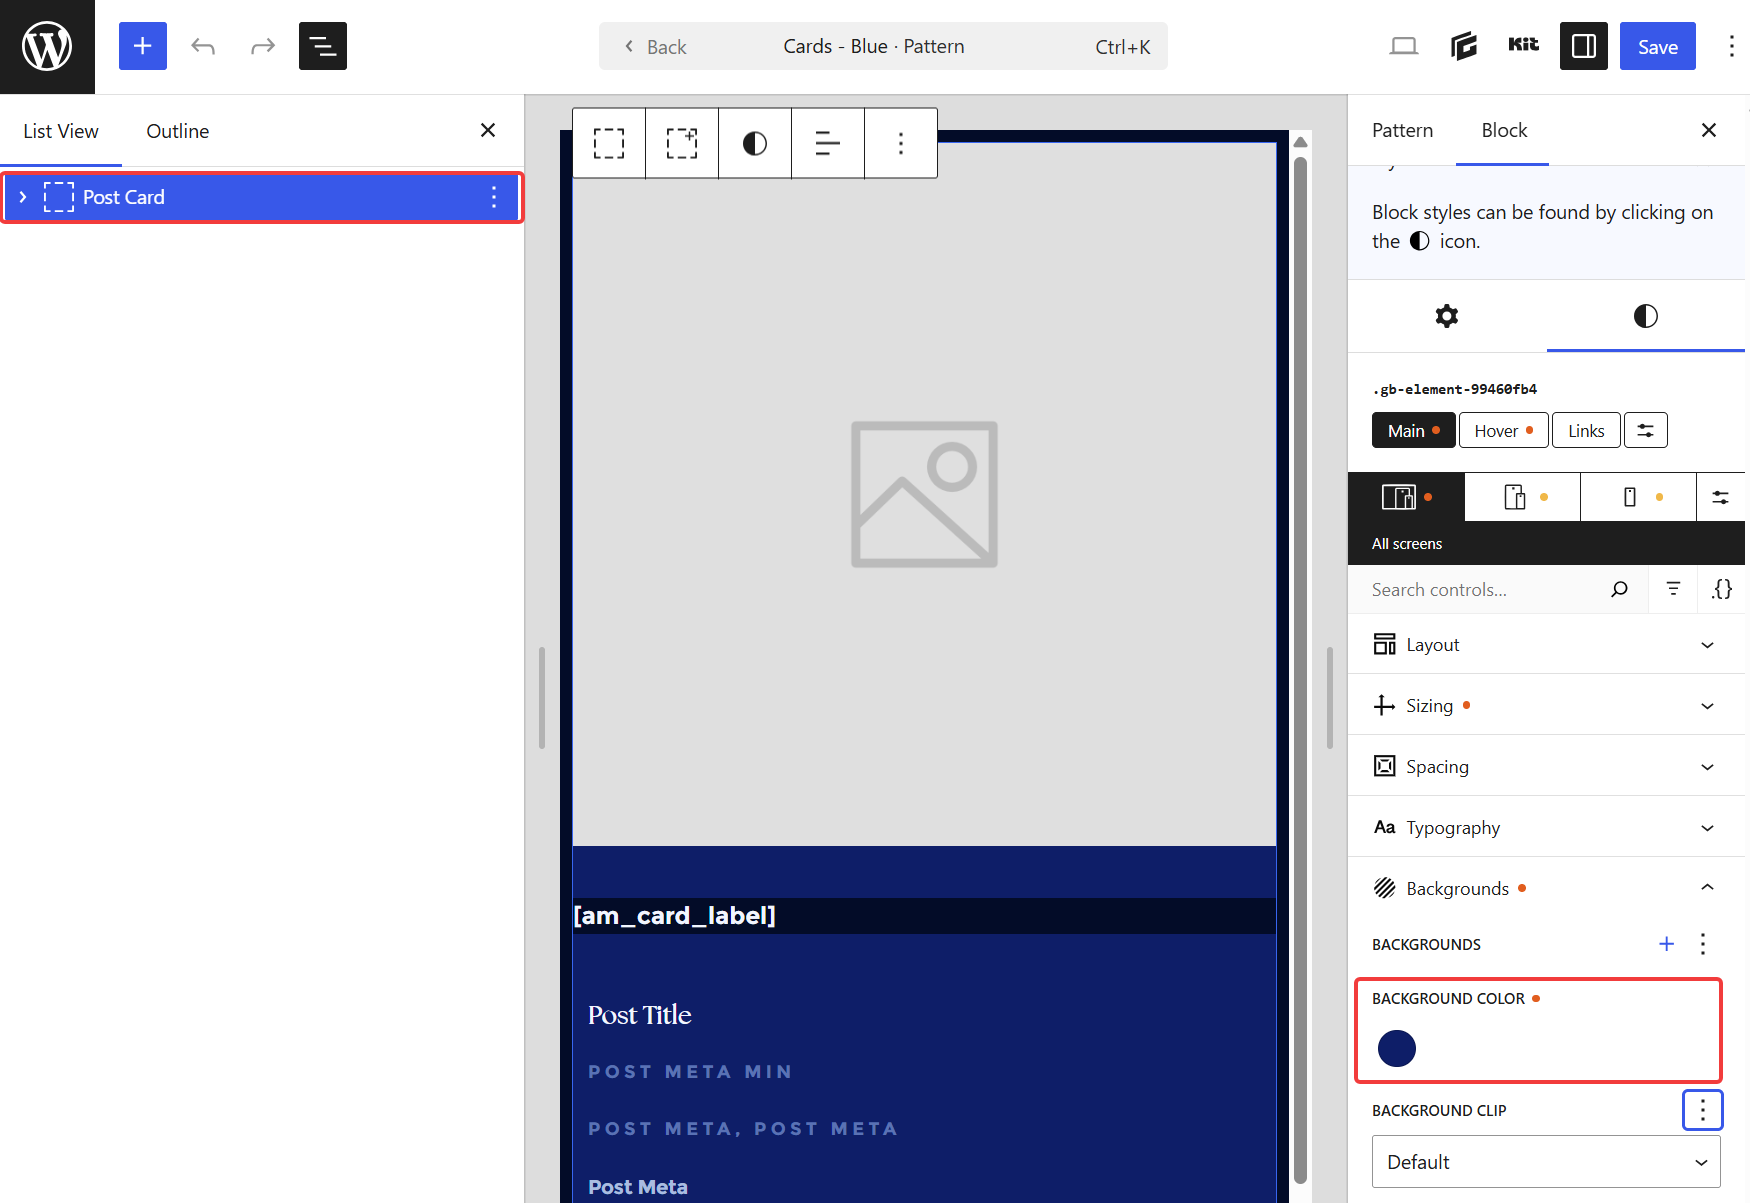Click the container block type toolbar icon
This screenshot has width=1750, height=1203.
tap(609, 143)
